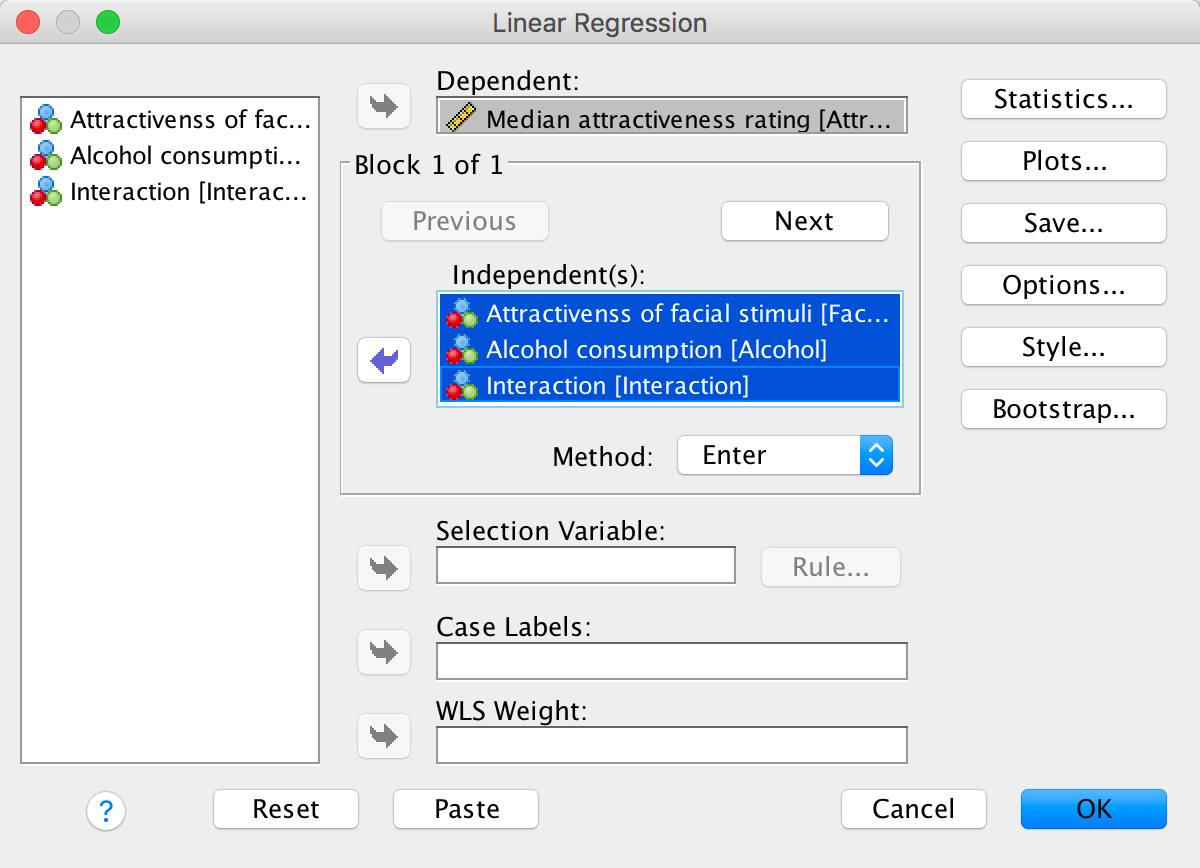Click the blue arrow to remove independents
The height and width of the screenshot is (868, 1200).
384,360
